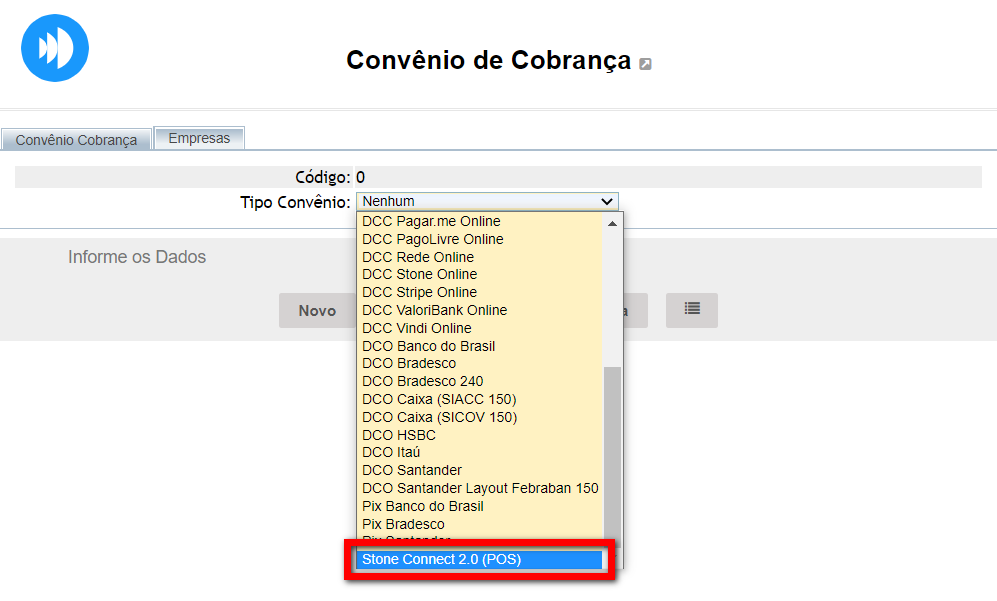Pick DCC PagoLivre Online option
997x601 pixels.
(432, 239)
